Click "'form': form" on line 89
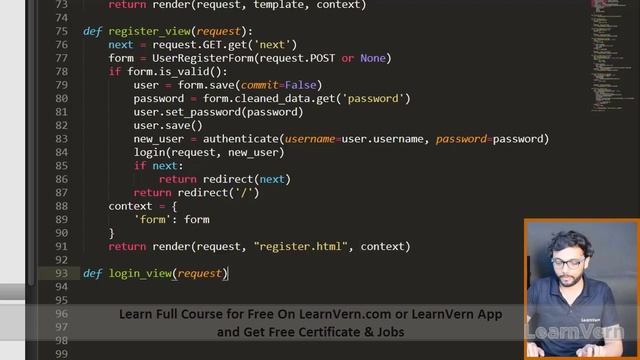Screen dimensions: 640x360 171,220
